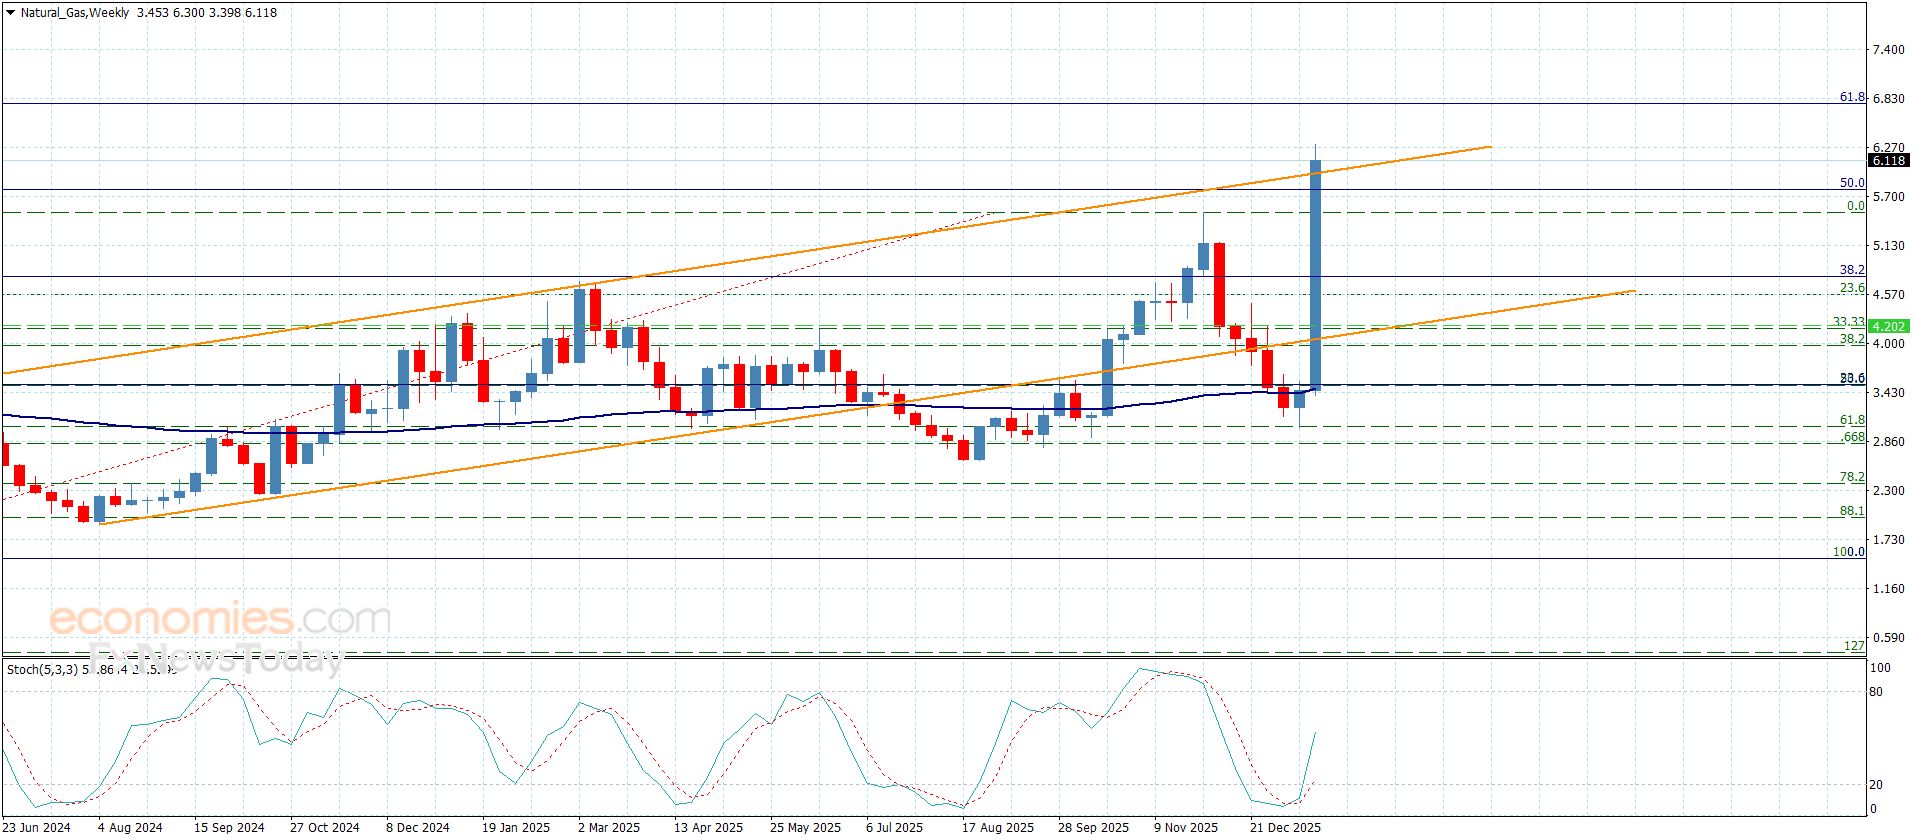Viewport: 1916px width, 840px height.
Task: Select the 88.1 Fibonacci retracement label
Action: coord(1852,511)
